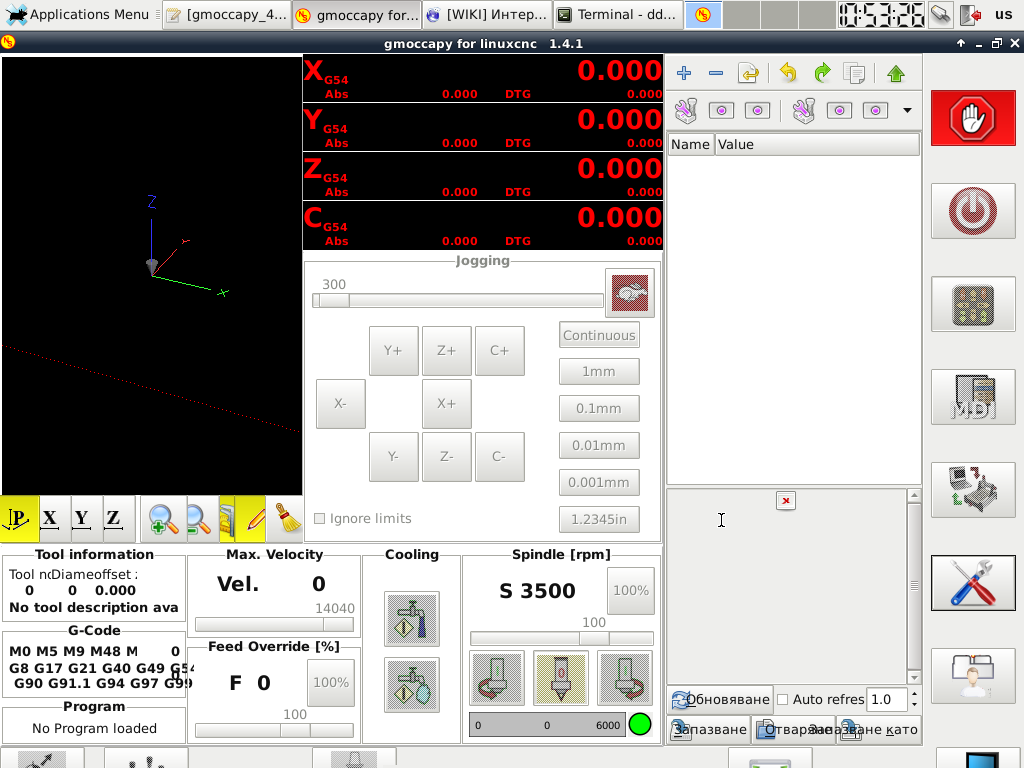Select 0.1mm jog increment

(599, 408)
